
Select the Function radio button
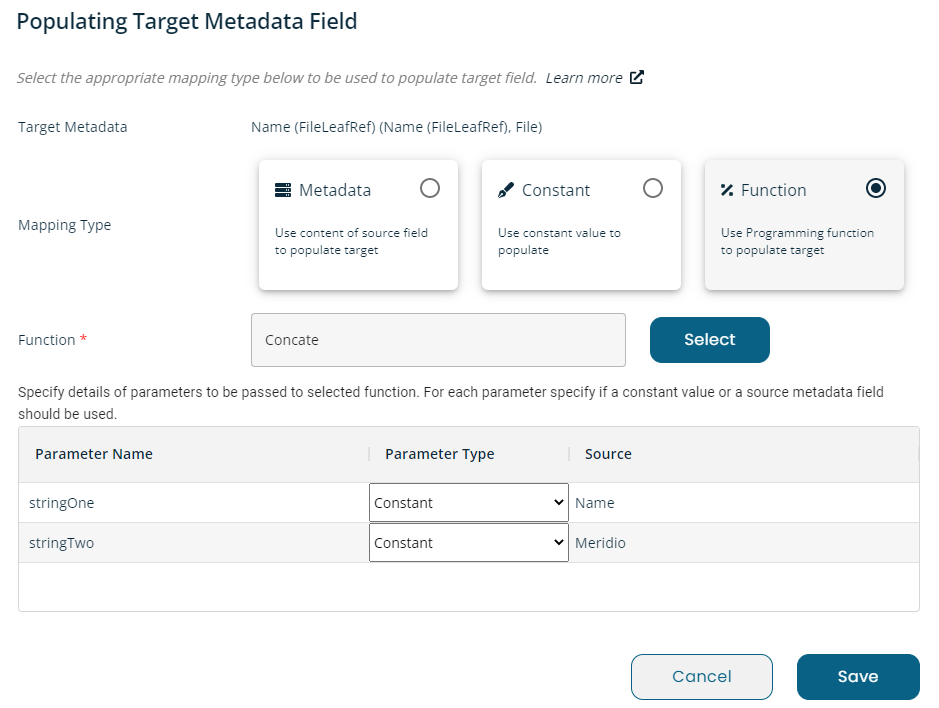click(x=876, y=188)
